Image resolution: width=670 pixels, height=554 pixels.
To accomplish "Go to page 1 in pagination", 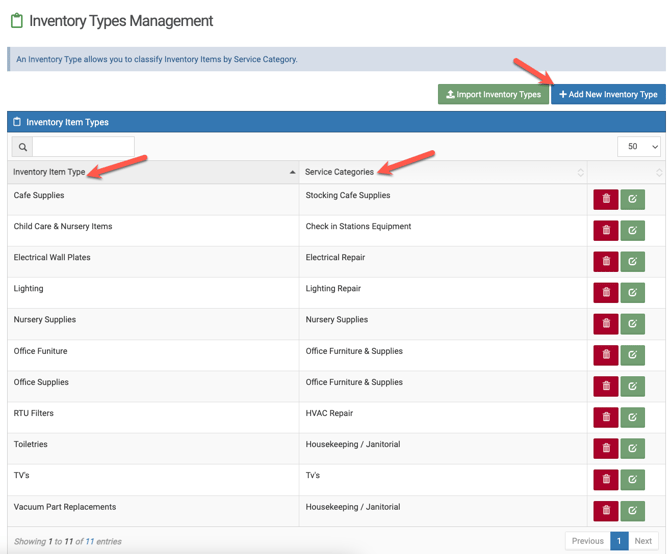I will pyautogui.click(x=619, y=541).
